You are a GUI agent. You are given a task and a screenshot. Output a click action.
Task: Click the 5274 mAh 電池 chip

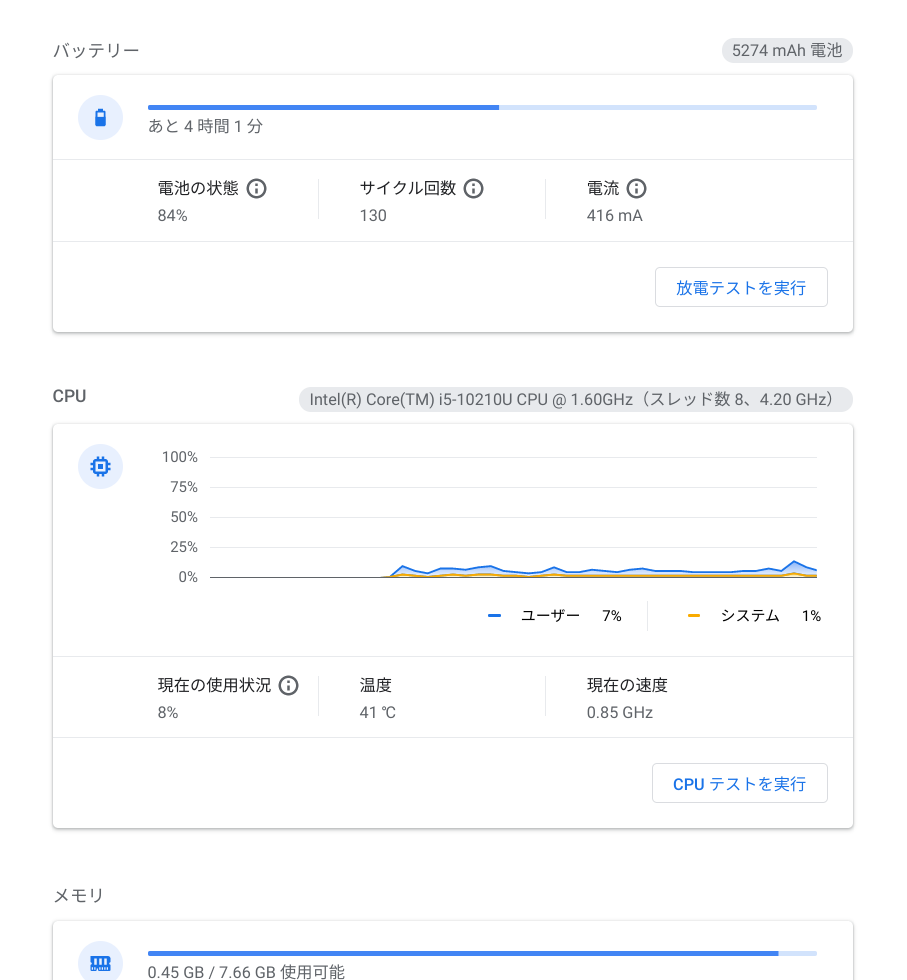tap(787, 51)
